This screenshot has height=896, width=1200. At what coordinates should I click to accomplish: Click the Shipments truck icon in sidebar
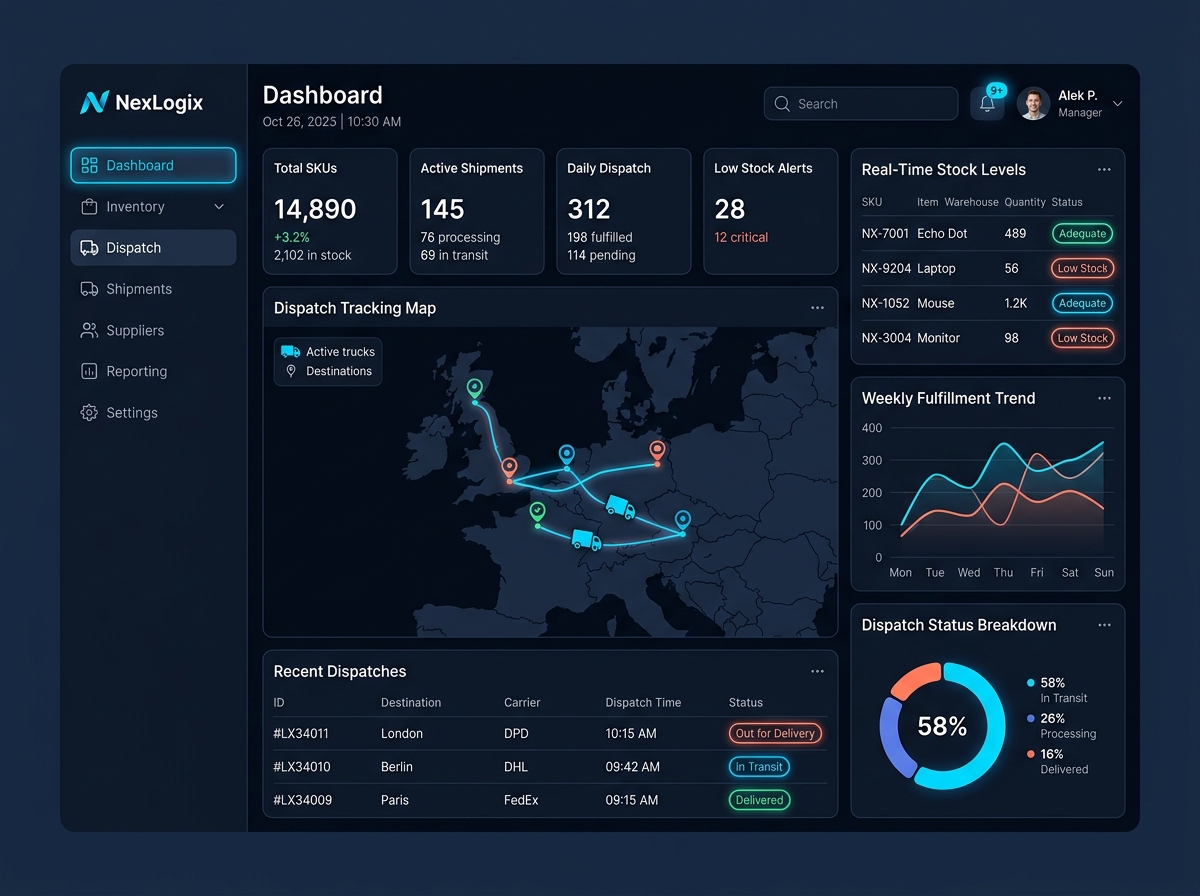click(x=89, y=289)
